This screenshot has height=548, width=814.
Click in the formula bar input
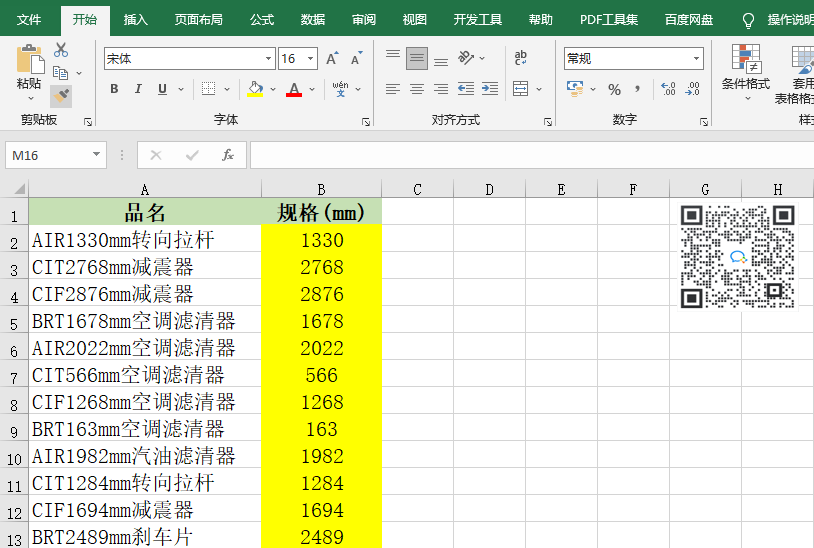pos(532,155)
